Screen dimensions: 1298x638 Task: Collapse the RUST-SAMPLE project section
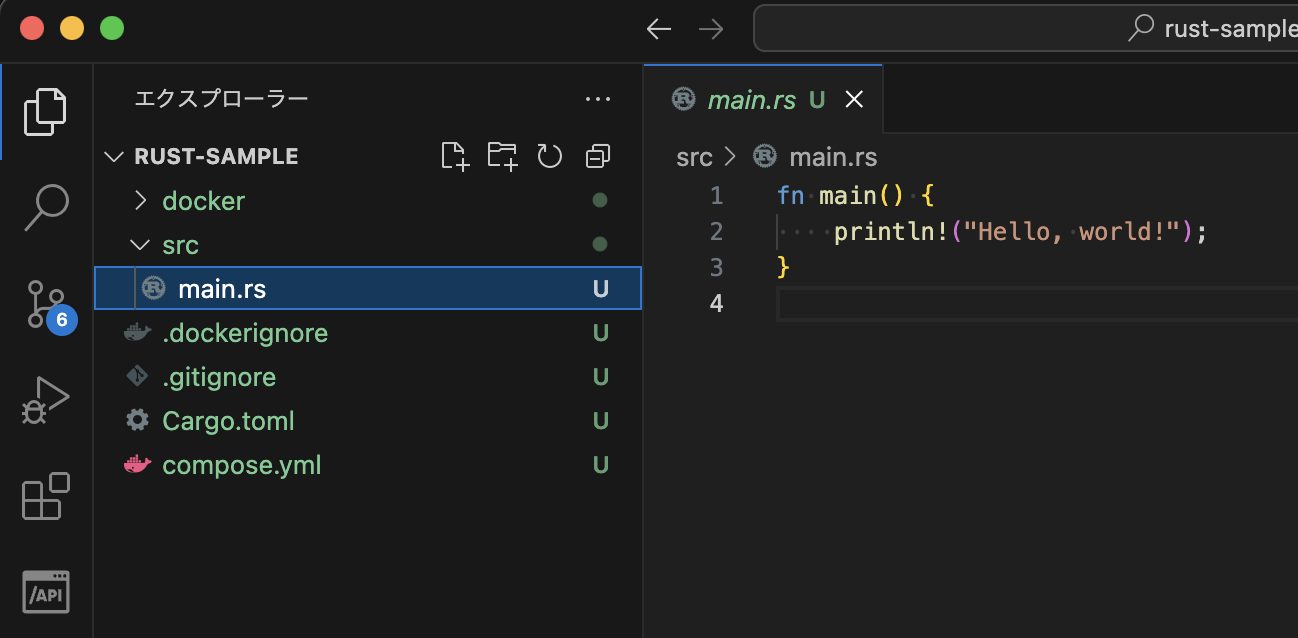[x=216, y=157]
